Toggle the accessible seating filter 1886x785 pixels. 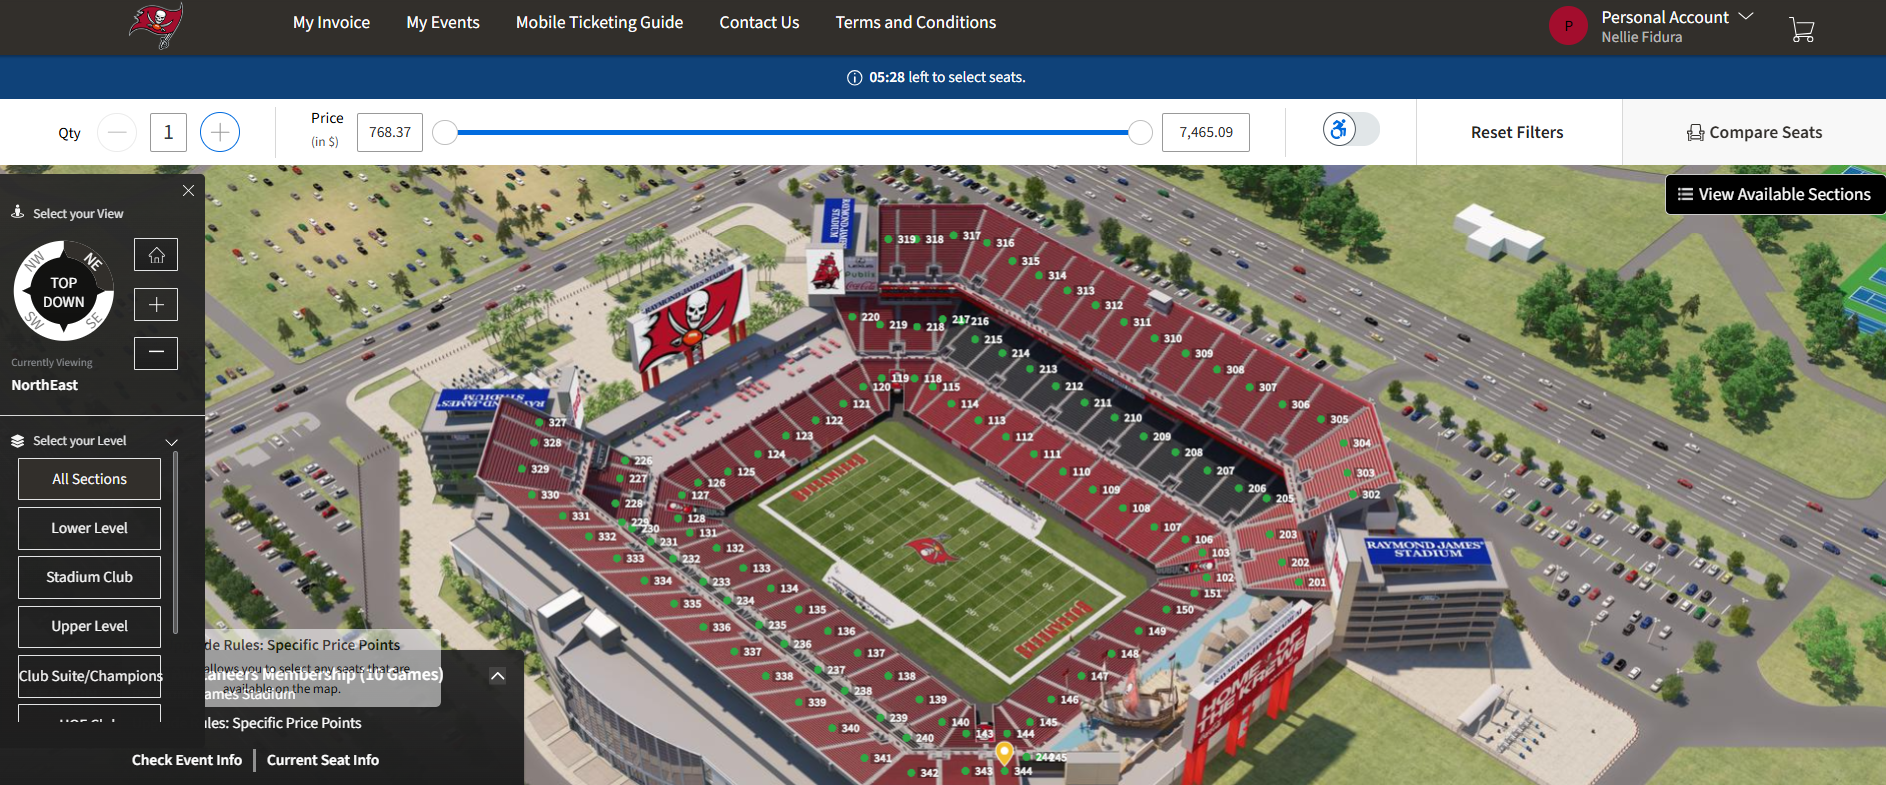[x=1350, y=129]
